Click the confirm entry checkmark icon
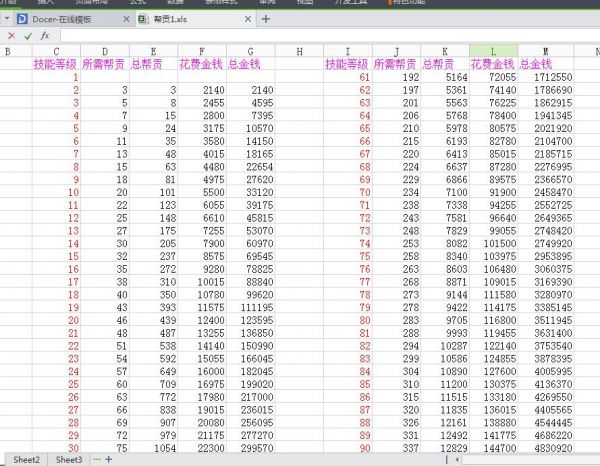Screen dimensions: 600x466 (x=28, y=35)
